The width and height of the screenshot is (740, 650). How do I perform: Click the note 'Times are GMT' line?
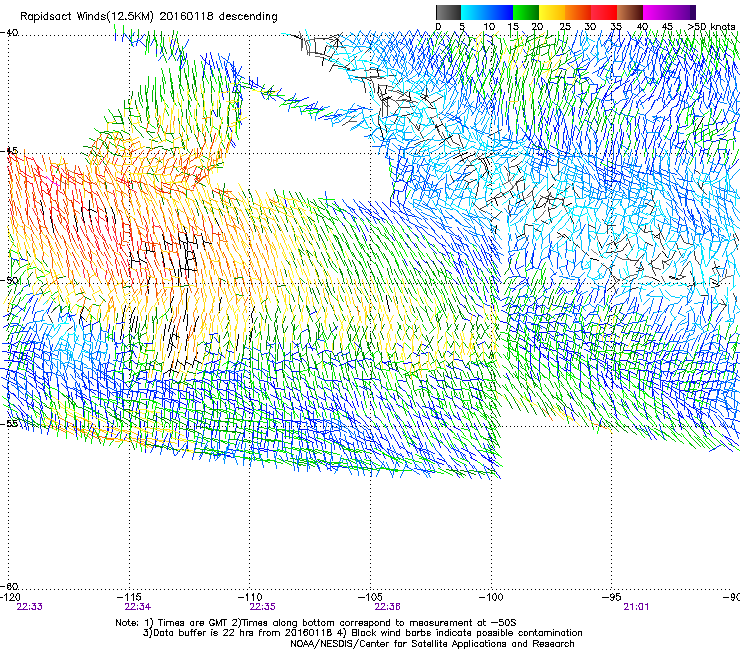(316, 623)
